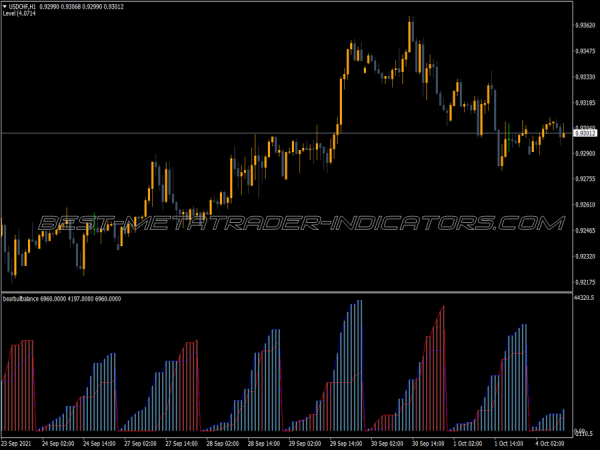Click the 1 Oct 14:00 time label
Image resolution: width=600 pixels, height=450 pixels.
click(x=509, y=443)
